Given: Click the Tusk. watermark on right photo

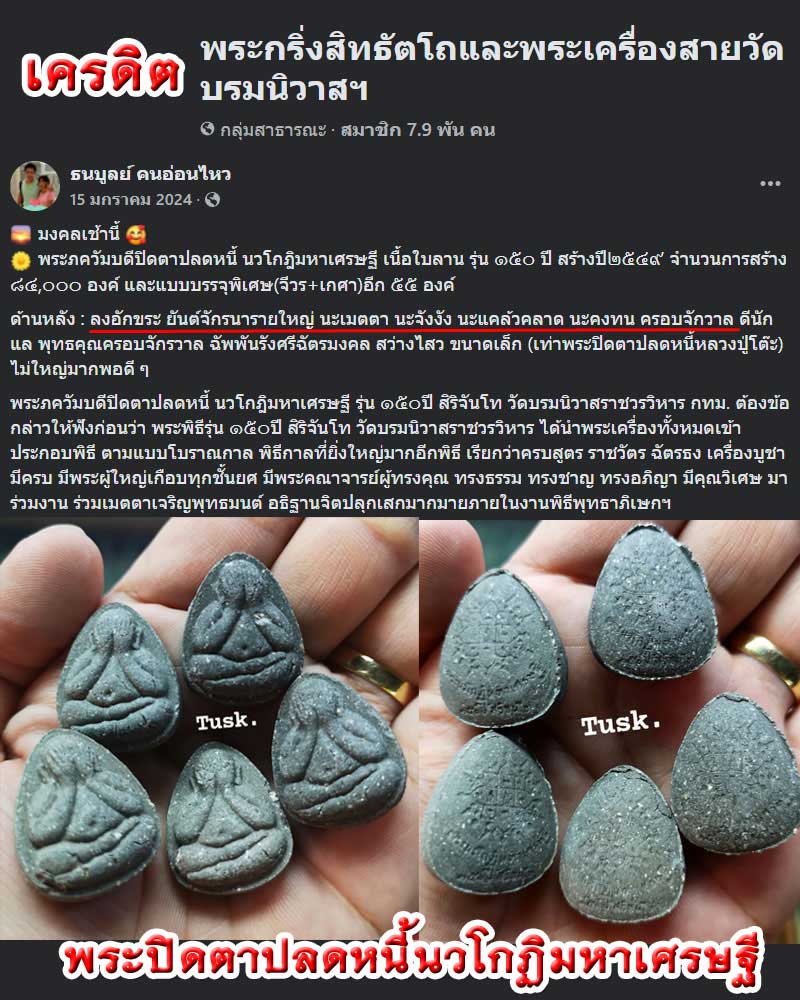Looking at the screenshot, I should (621, 723).
